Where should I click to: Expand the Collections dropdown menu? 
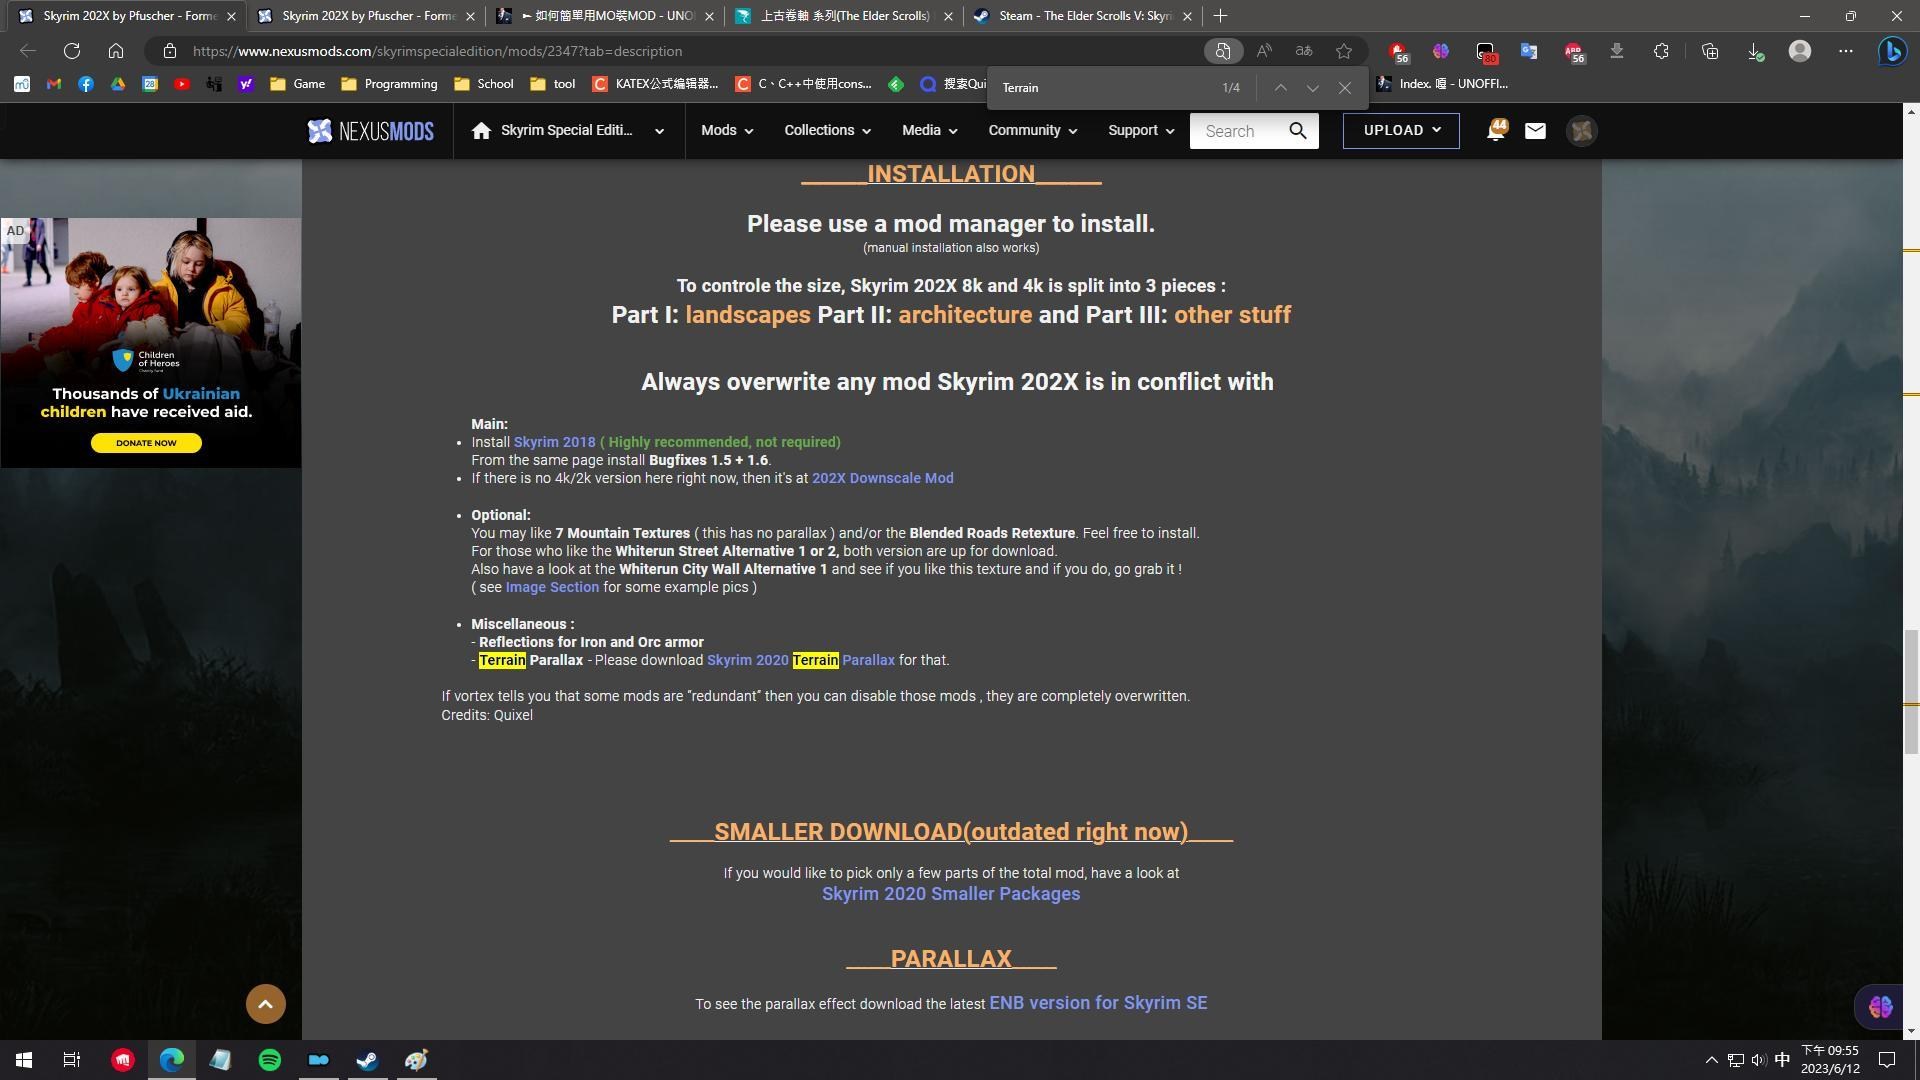pos(827,131)
